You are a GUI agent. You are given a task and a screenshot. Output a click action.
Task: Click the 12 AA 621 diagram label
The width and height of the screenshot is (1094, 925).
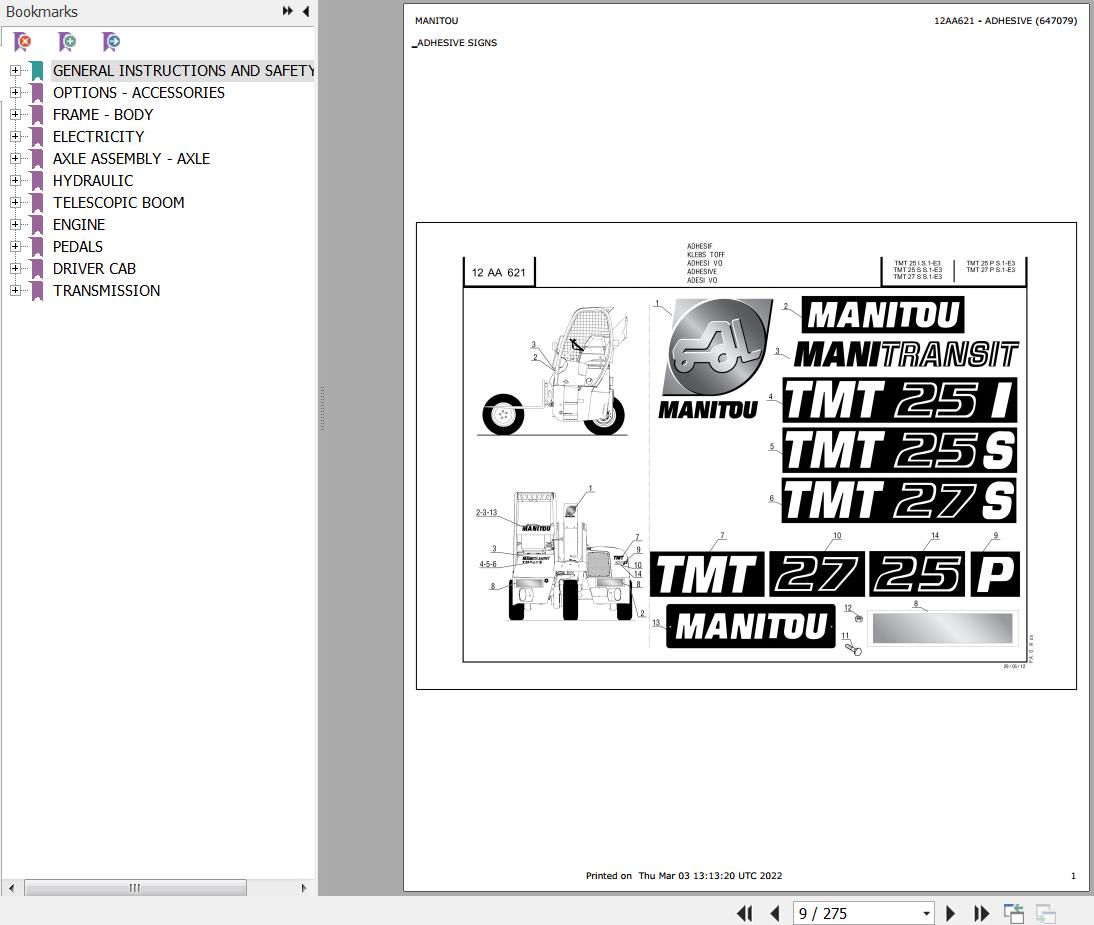click(499, 273)
